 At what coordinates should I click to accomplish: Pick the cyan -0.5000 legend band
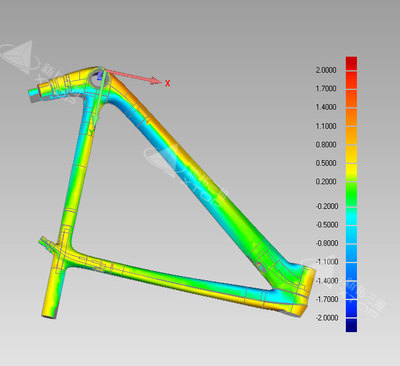click(351, 216)
